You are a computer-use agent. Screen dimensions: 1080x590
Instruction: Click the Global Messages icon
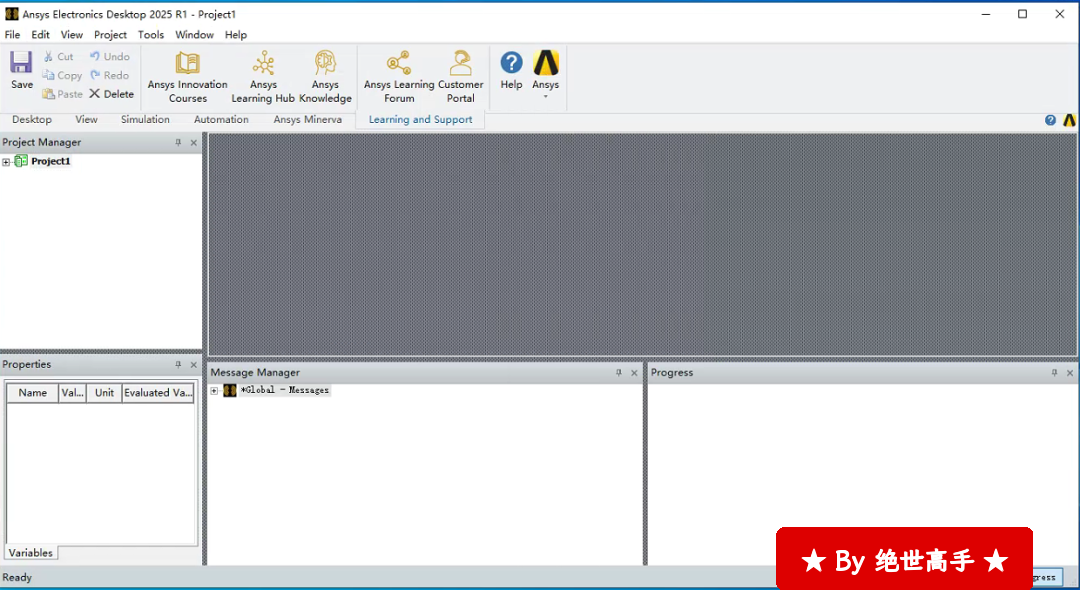[x=230, y=390]
